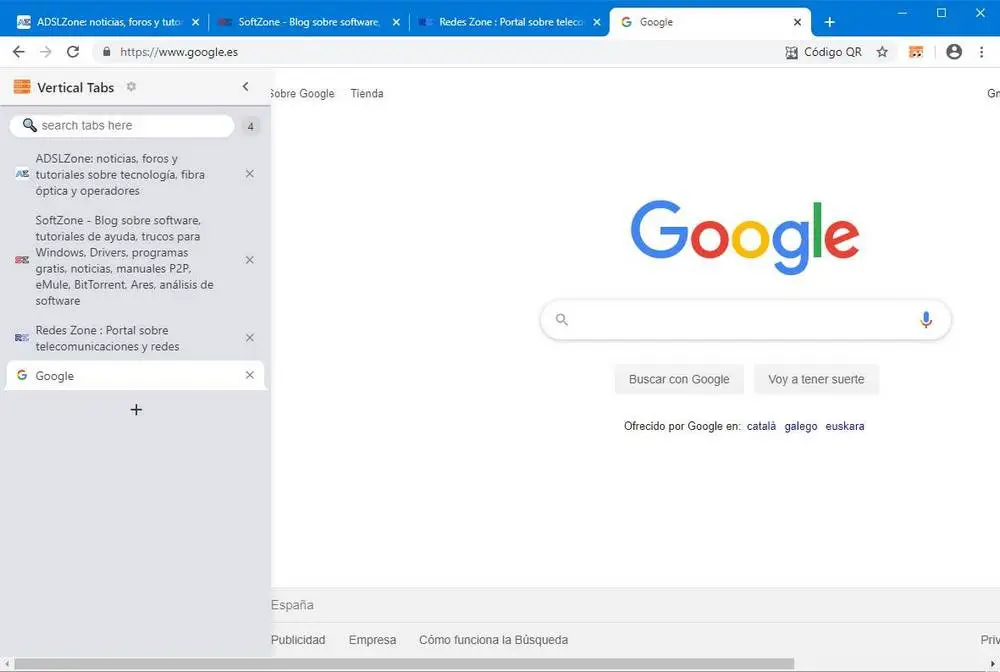The width and height of the screenshot is (1000, 672).
Task: Bookmark this page with the star icon
Action: 882,52
